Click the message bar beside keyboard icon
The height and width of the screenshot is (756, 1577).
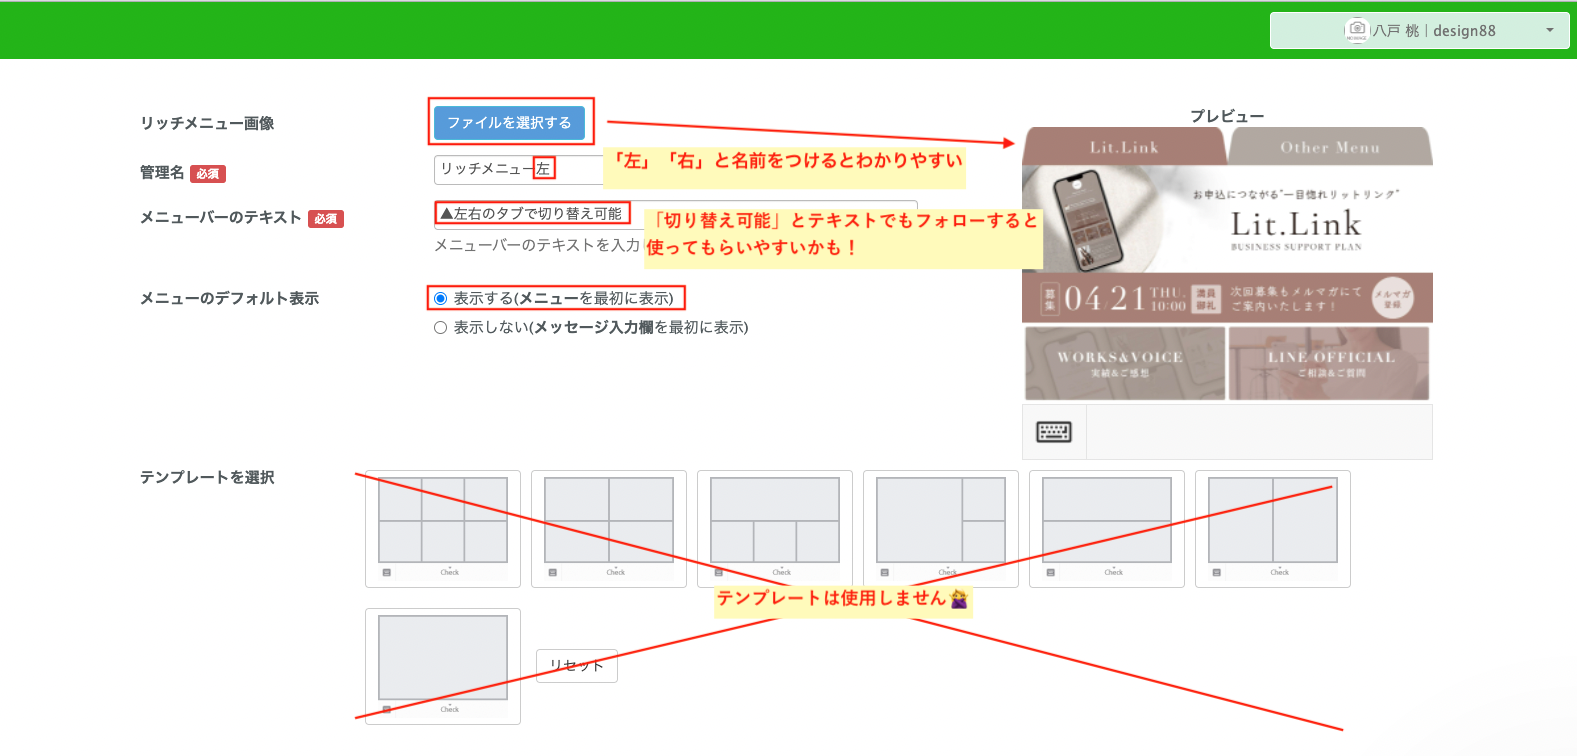click(x=1259, y=432)
